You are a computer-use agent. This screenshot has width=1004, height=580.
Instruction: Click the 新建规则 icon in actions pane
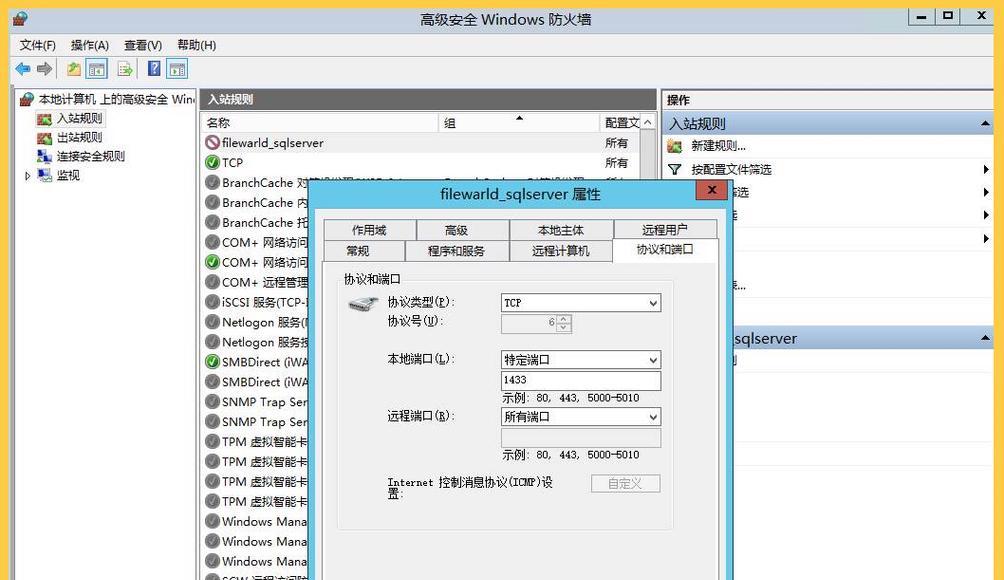tap(675, 146)
